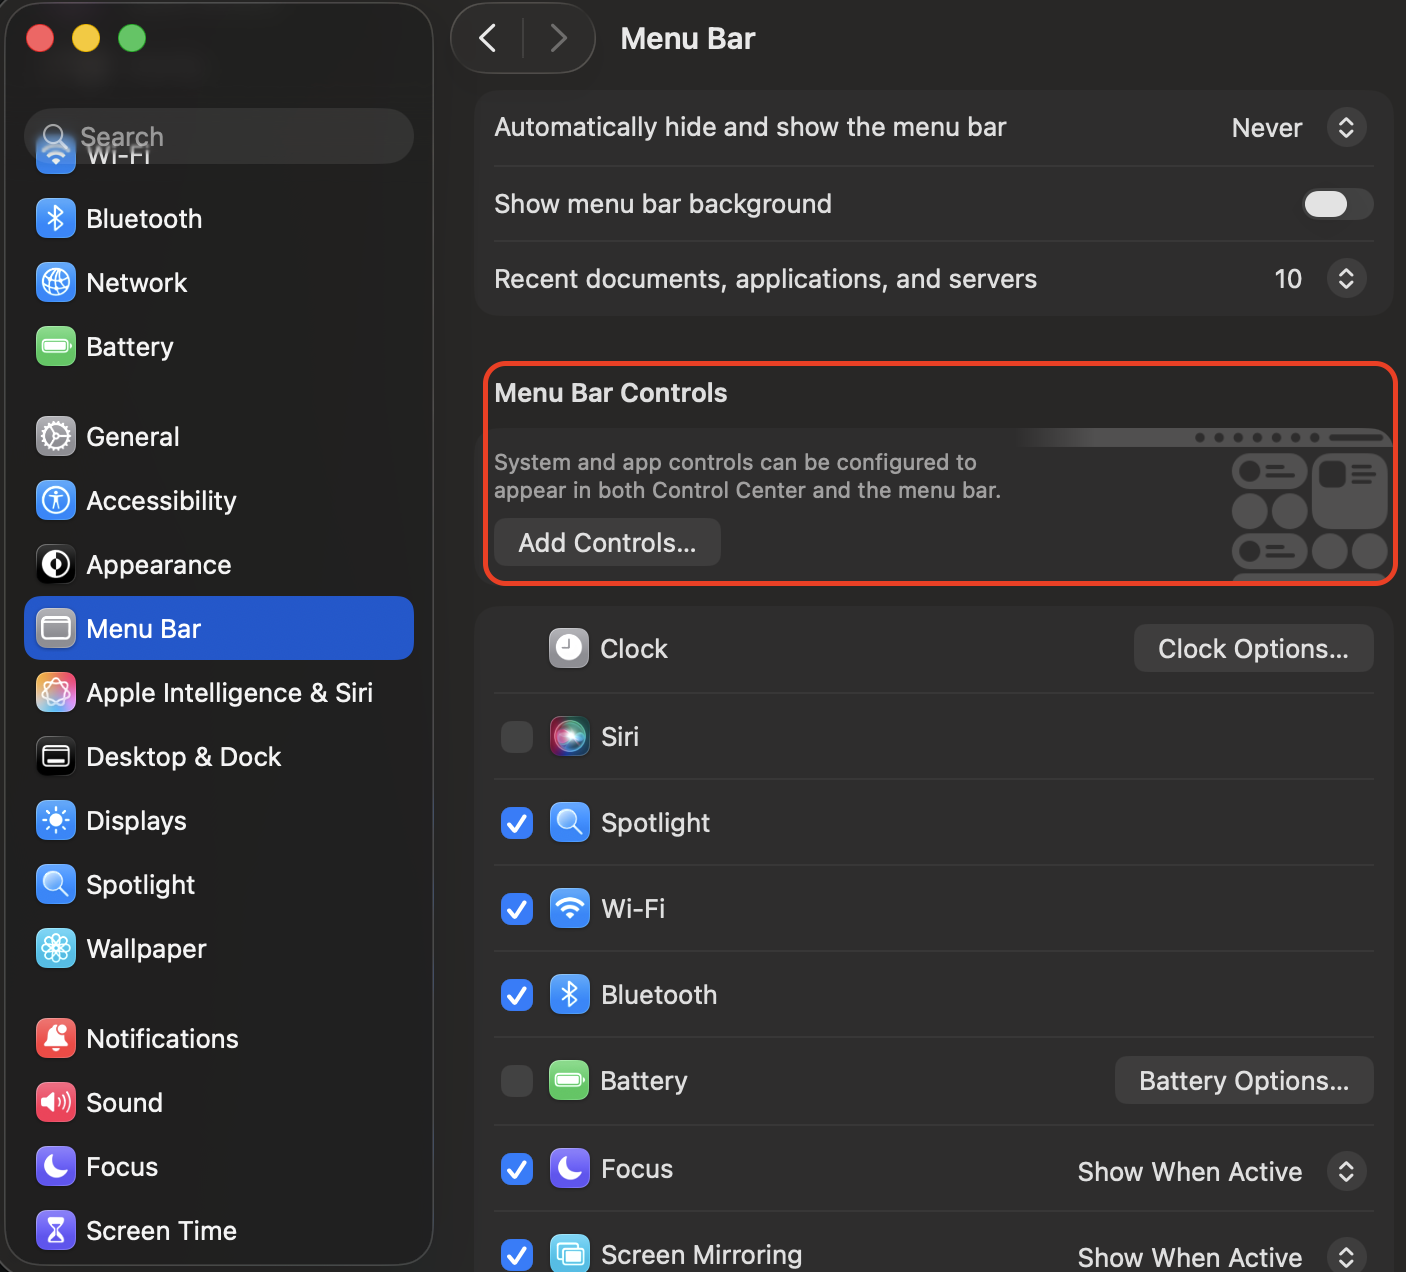Toggle Show menu bar background switch
This screenshot has height=1272, width=1406.
(x=1337, y=204)
